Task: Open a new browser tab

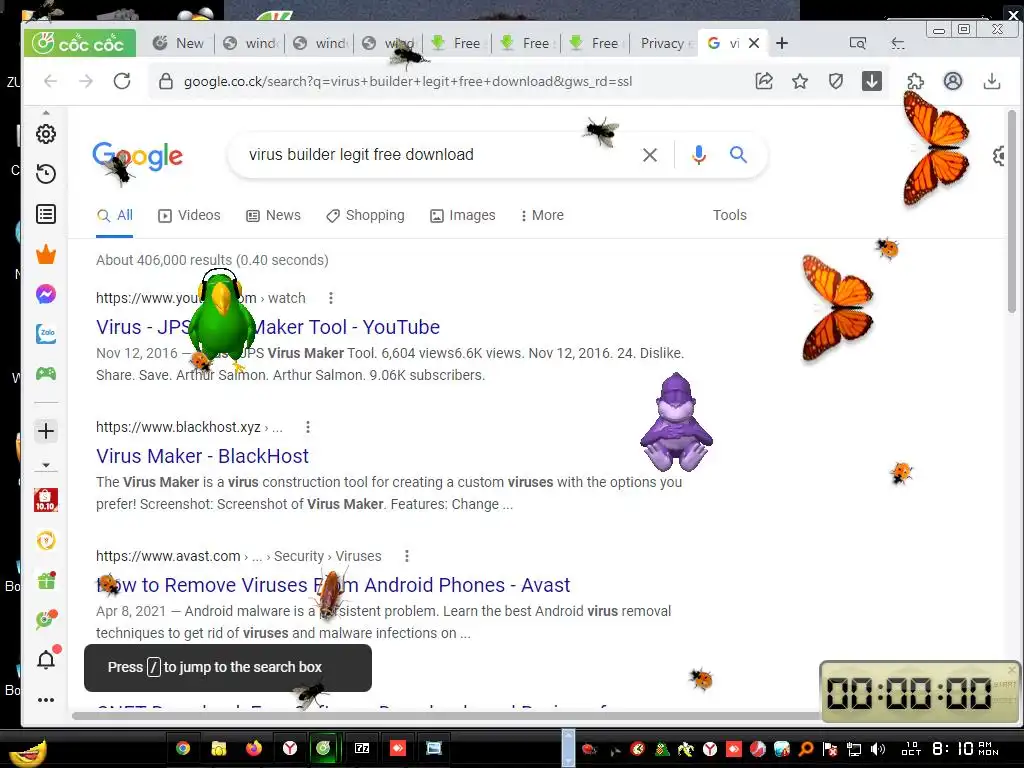Action: pos(782,43)
